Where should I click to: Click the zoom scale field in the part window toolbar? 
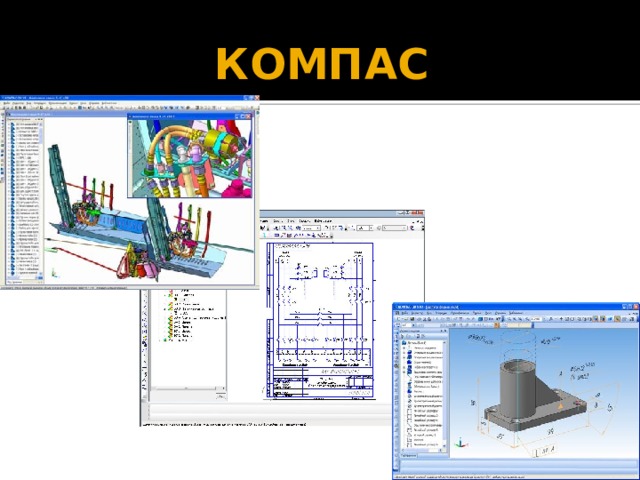(x=536, y=319)
